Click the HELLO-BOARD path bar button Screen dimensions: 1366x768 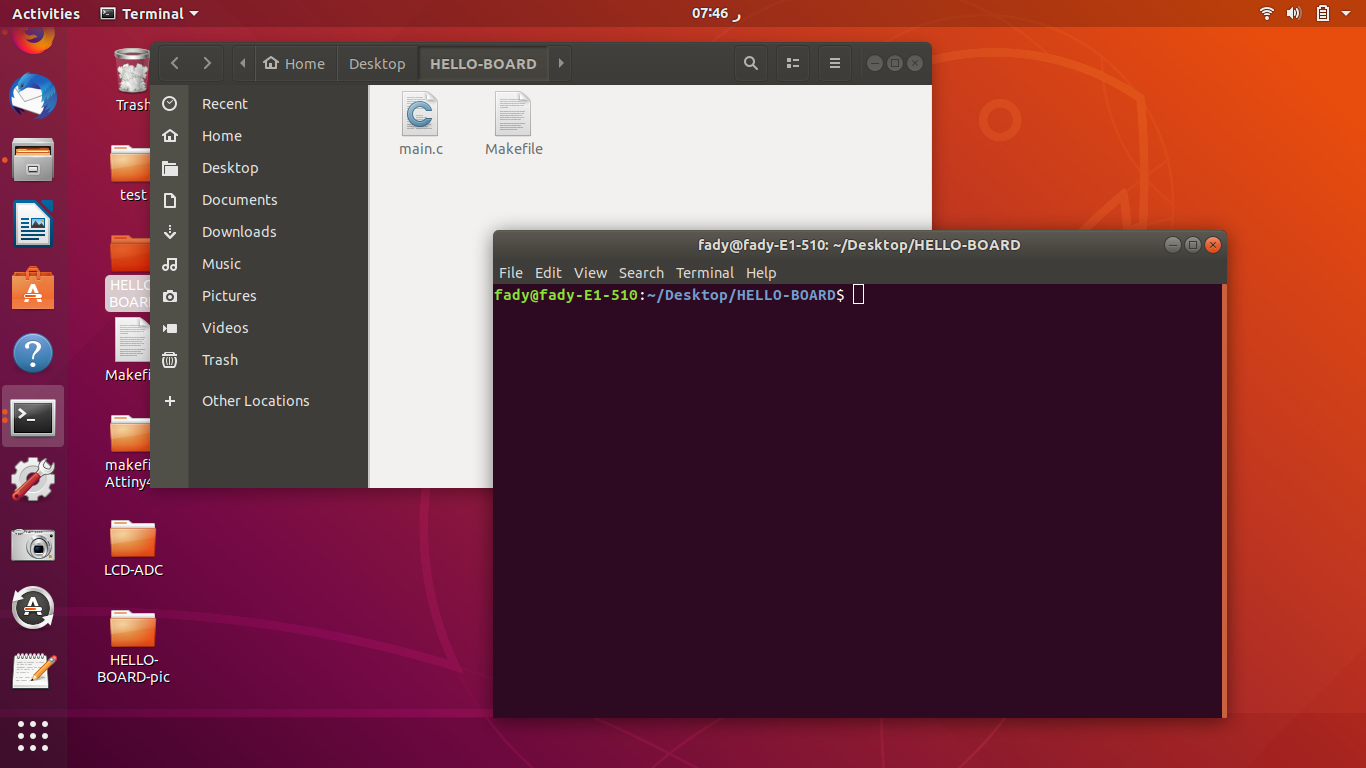483,63
